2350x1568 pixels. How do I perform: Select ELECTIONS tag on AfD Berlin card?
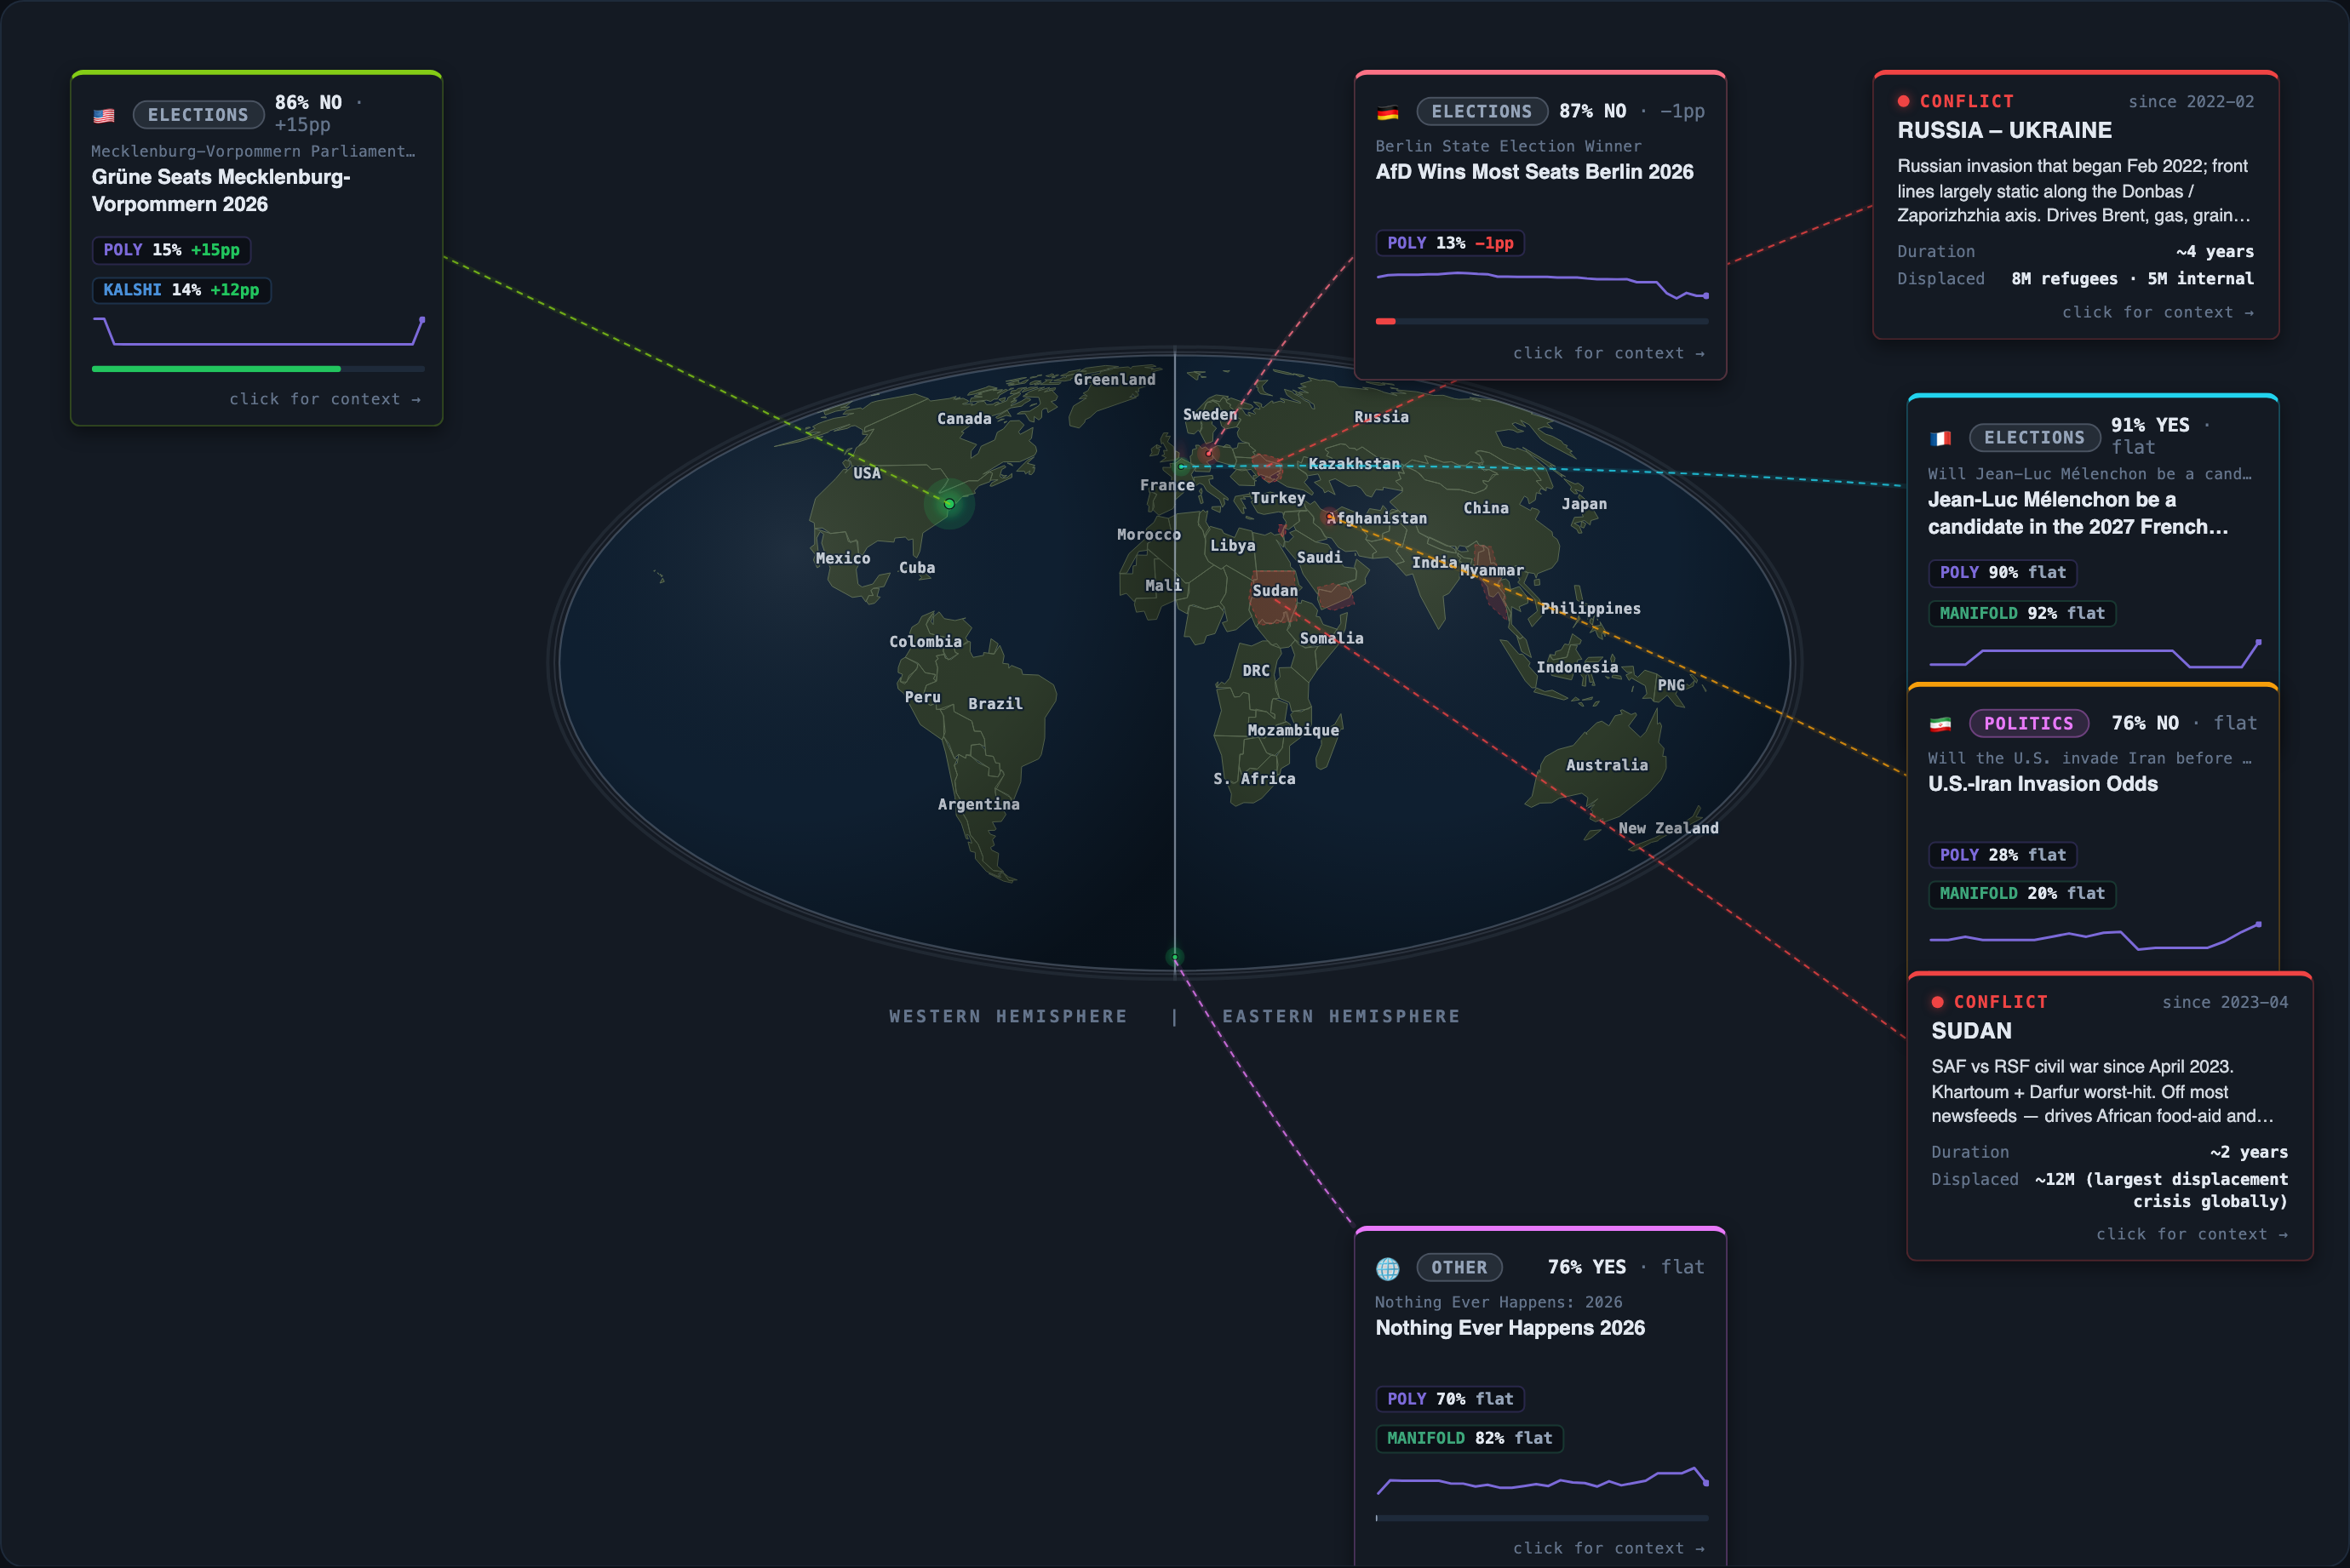pos(1482,112)
